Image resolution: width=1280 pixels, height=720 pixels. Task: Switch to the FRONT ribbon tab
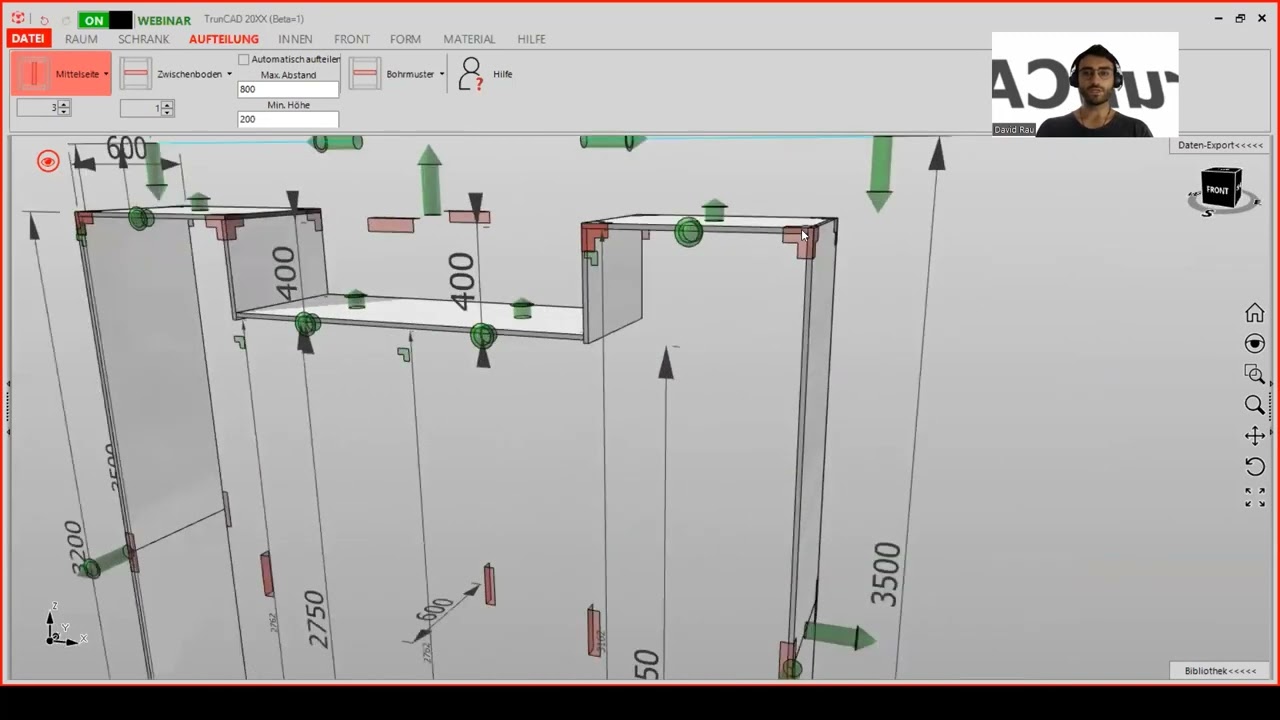point(352,39)
